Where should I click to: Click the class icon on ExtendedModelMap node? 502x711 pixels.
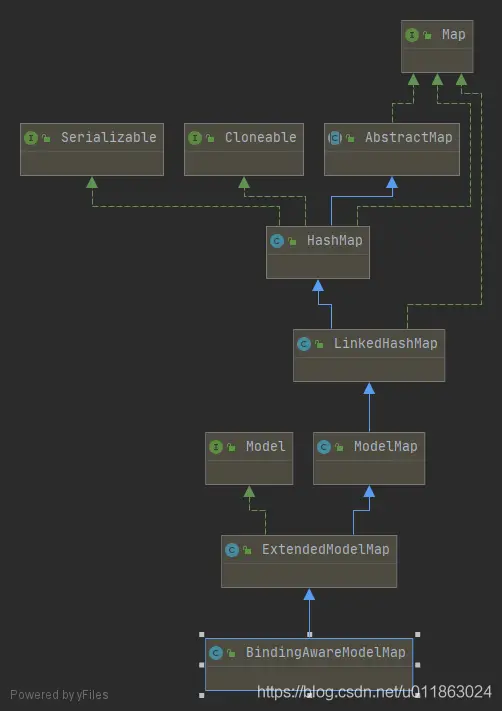pyautogui.click(x=232, y=550)
